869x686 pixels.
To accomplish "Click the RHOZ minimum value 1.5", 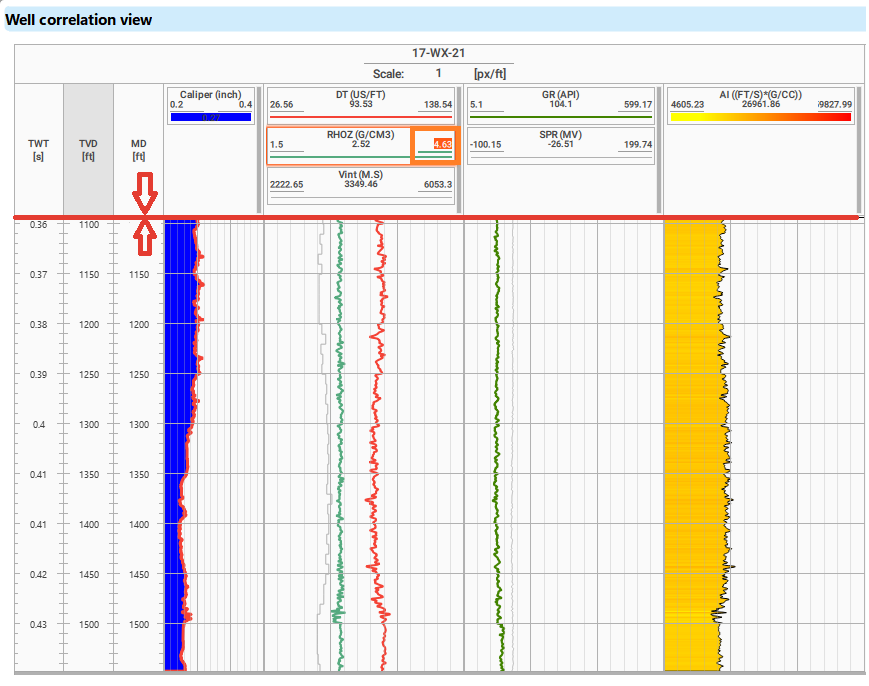I will pyautogui.click(x=277, y=144).
